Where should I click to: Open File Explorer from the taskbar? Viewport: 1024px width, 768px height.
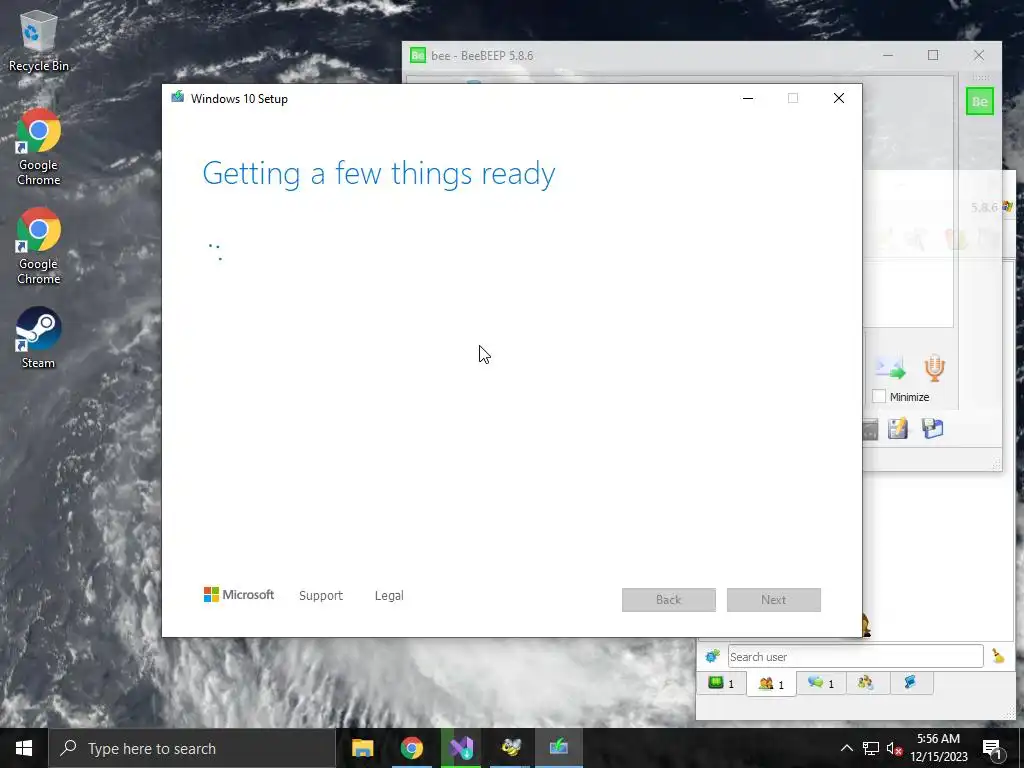[362, 748]
